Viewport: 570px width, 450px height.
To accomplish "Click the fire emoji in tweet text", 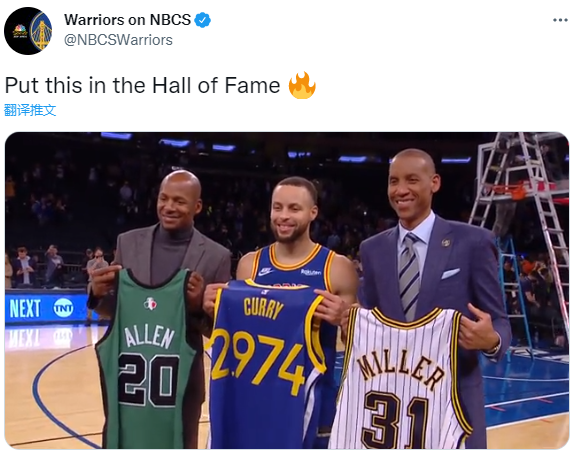I will pyautogui.click(x=302, y=85).
